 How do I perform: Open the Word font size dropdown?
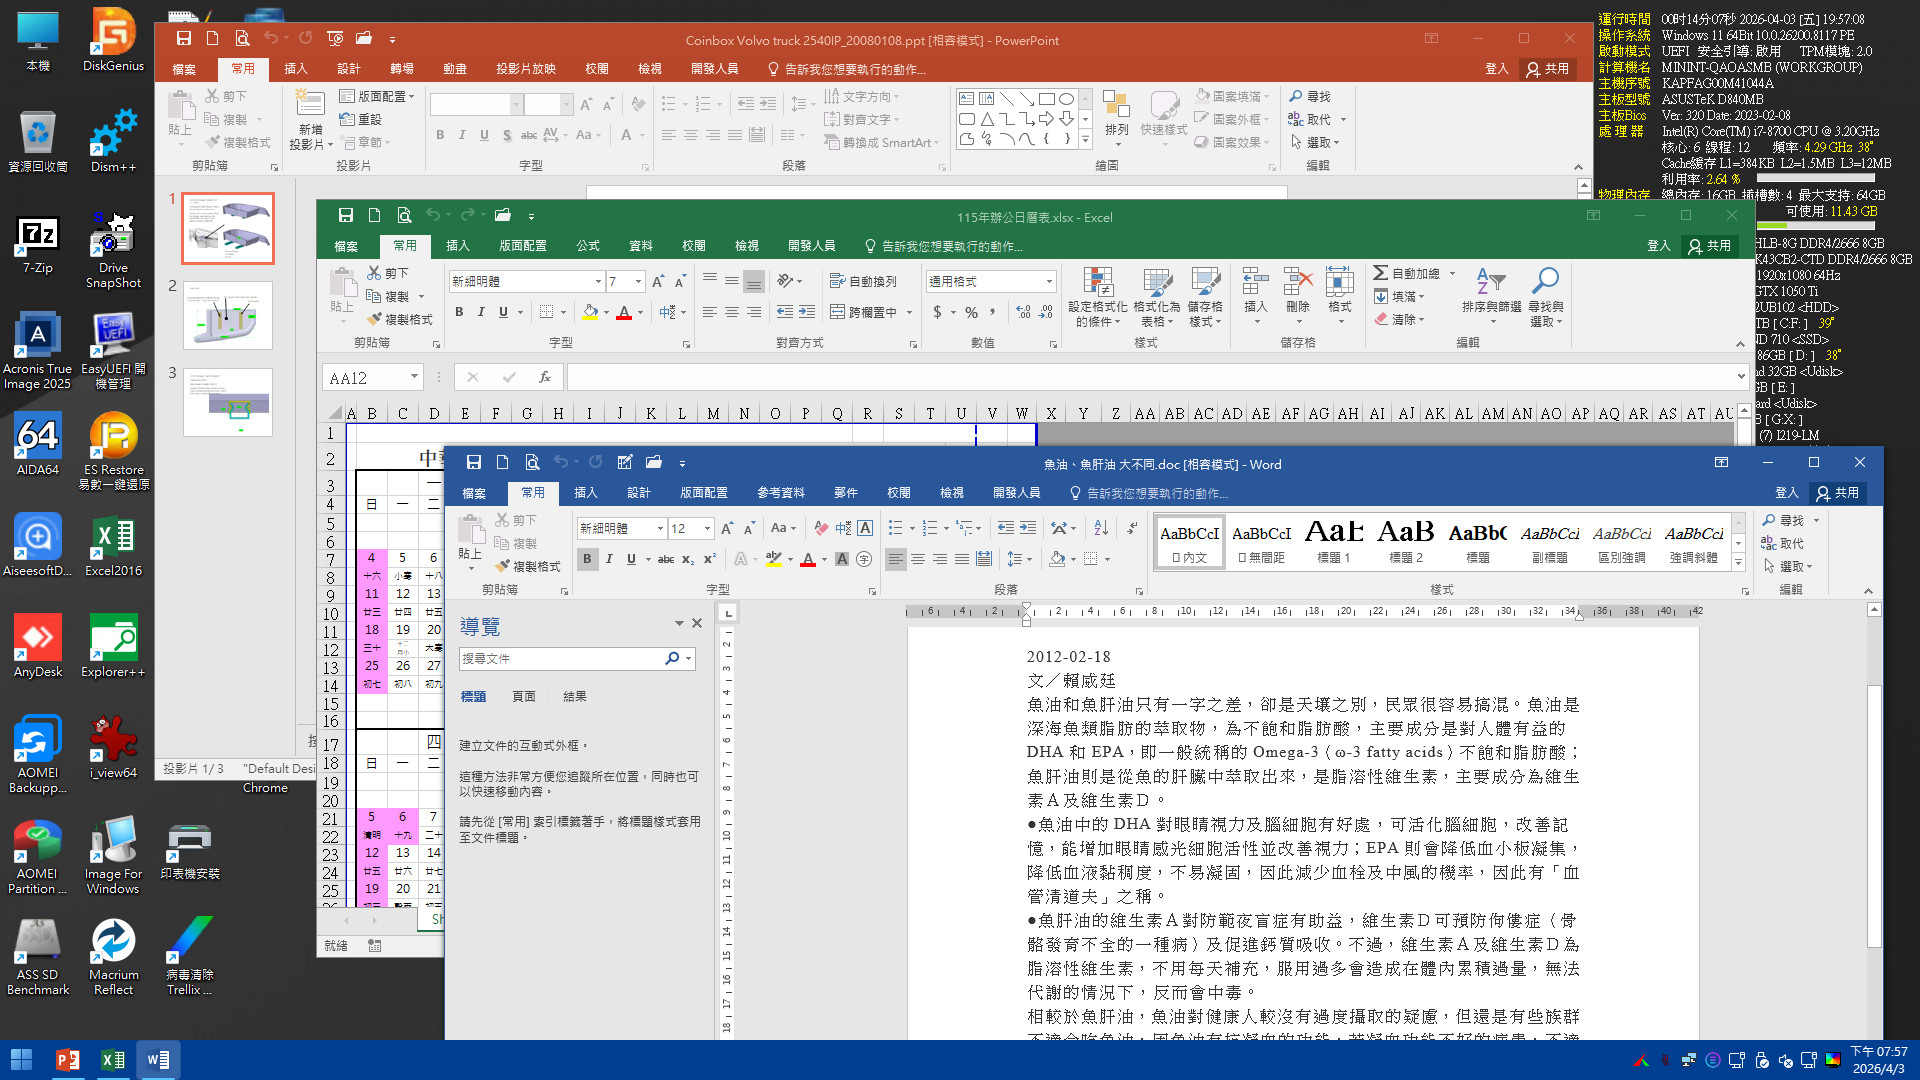708,528
